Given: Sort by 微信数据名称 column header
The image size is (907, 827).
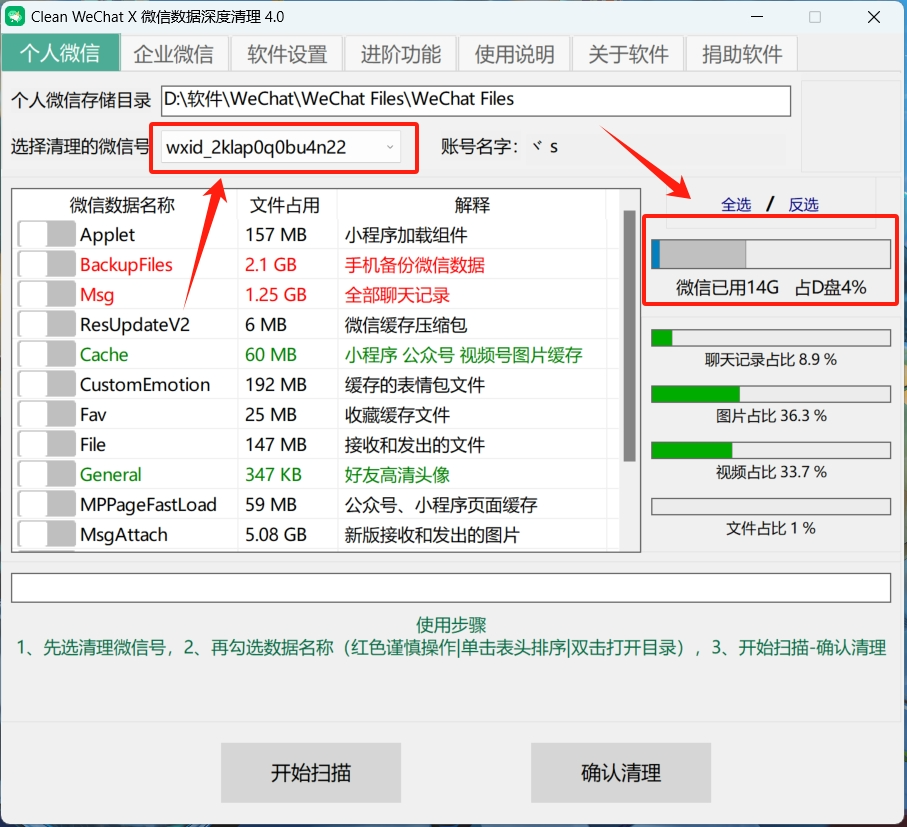Looking at the screenshot, I should click(123, 205).
